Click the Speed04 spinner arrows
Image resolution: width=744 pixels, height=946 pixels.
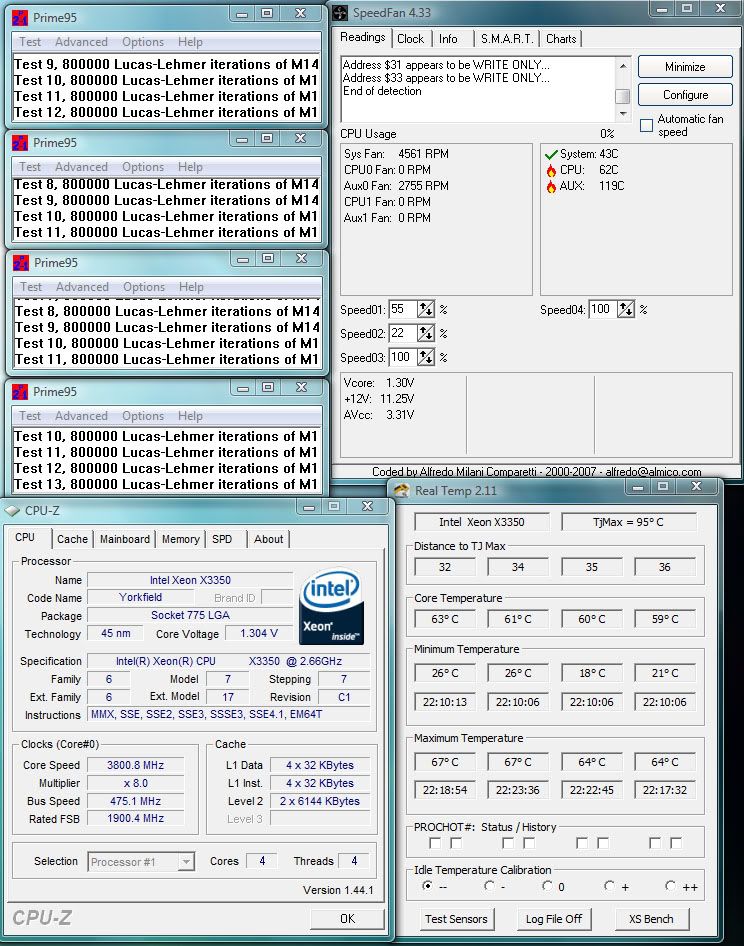(x=626, y=310)
